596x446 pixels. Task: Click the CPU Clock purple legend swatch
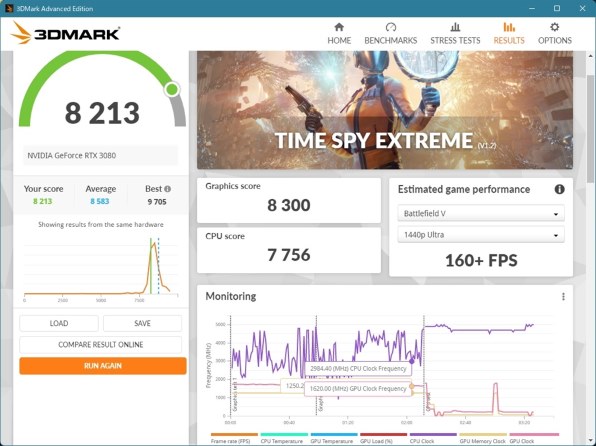(x=433, y=434)
